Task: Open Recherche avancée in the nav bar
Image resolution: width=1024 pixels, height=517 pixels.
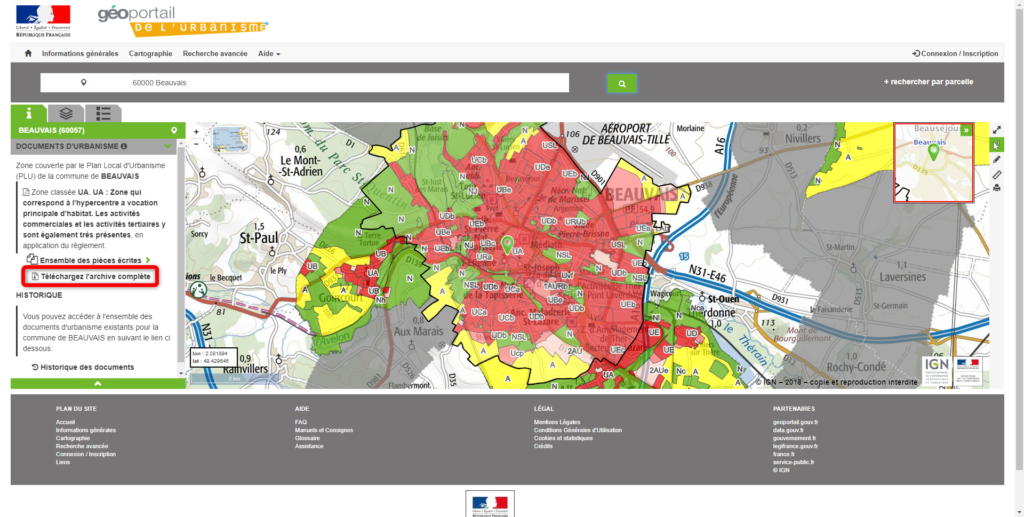Action: (x=215, y=54)
